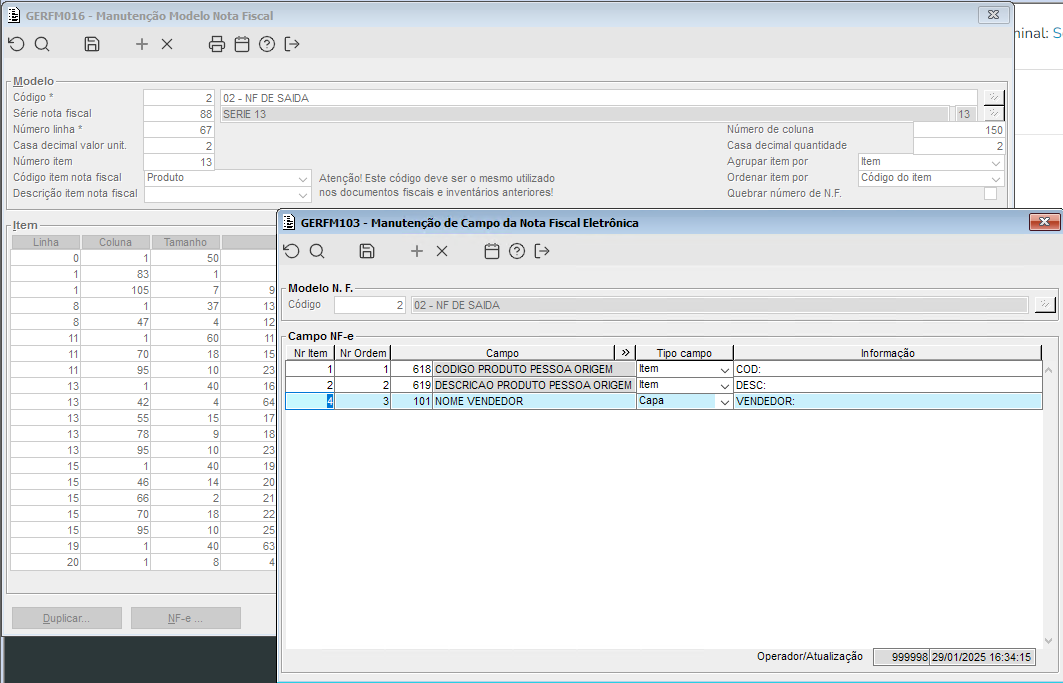The height and width of the screenshot is (683, 1063).
Task: Click the Linha column header
Action: point(45,242)
